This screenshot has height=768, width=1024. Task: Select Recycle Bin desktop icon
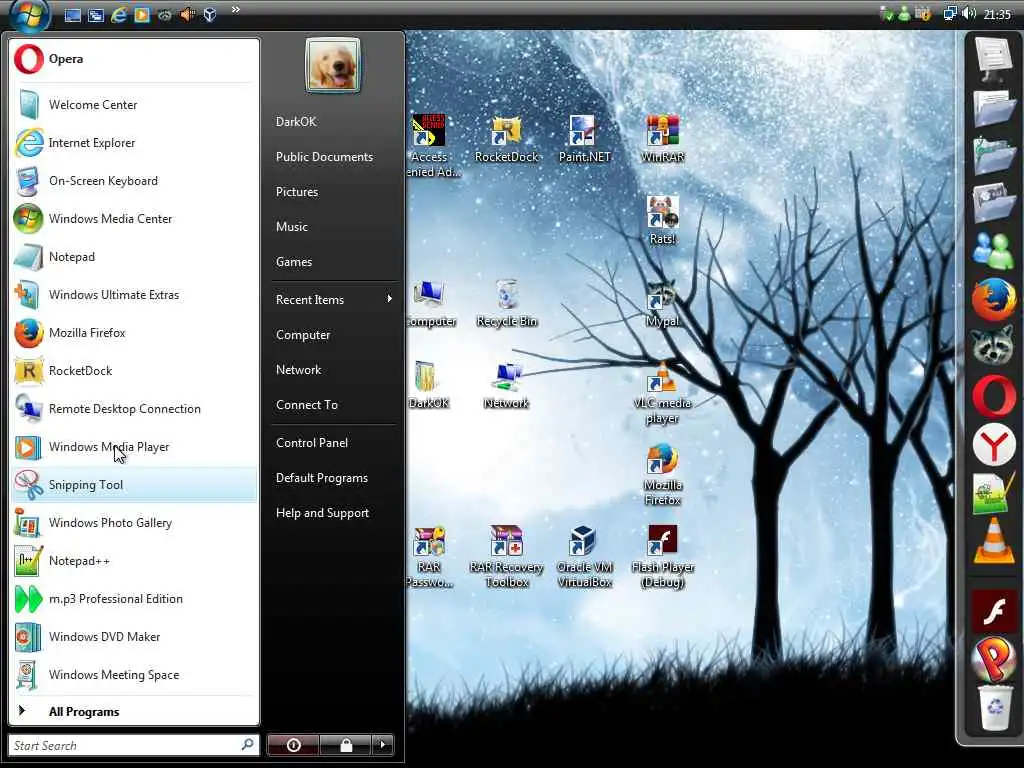click(507, 303)
